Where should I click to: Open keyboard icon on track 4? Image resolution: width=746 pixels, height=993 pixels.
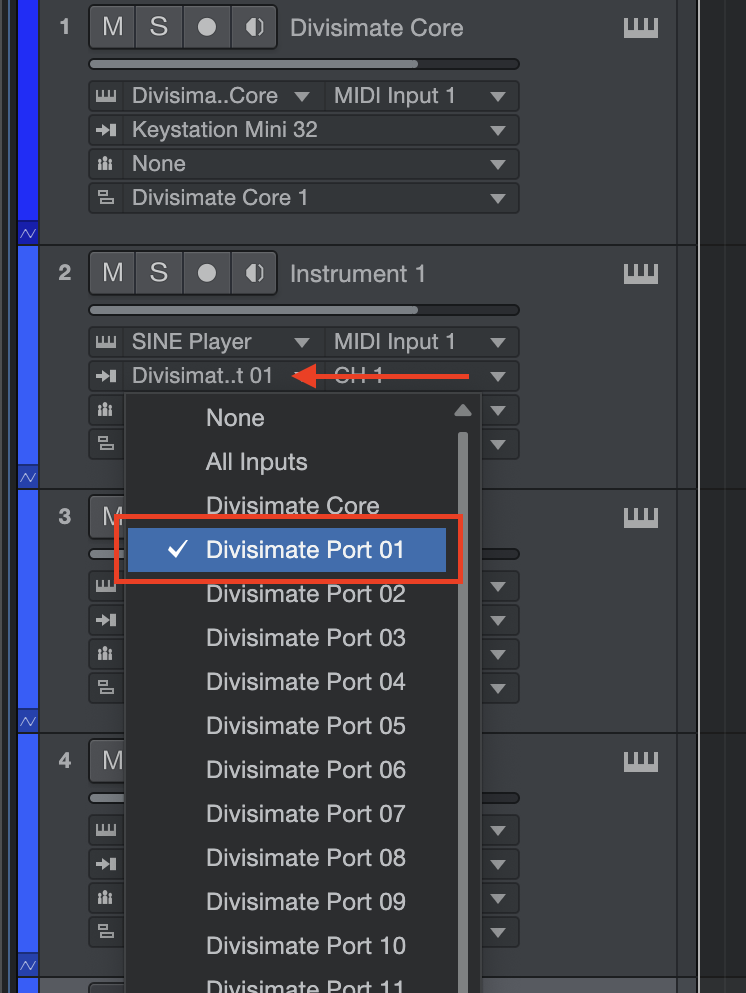641,761
